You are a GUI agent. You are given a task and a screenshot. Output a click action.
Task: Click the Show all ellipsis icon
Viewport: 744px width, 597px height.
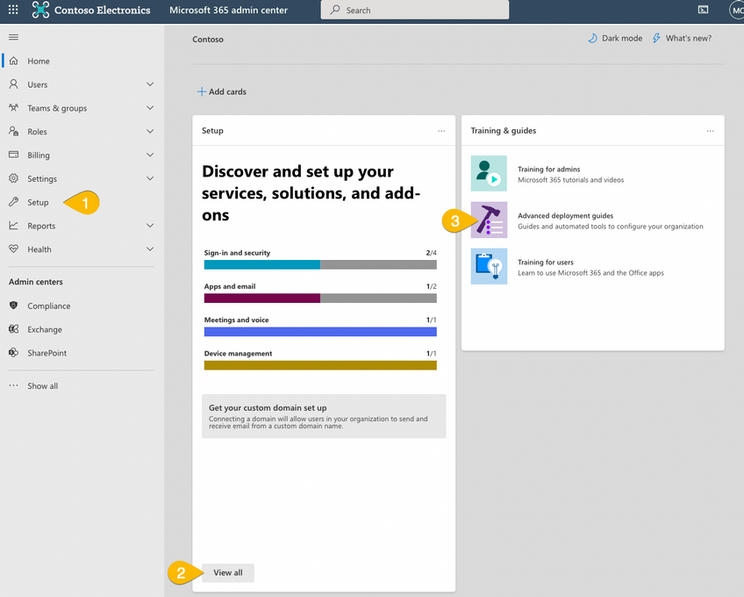click(14, 385)
